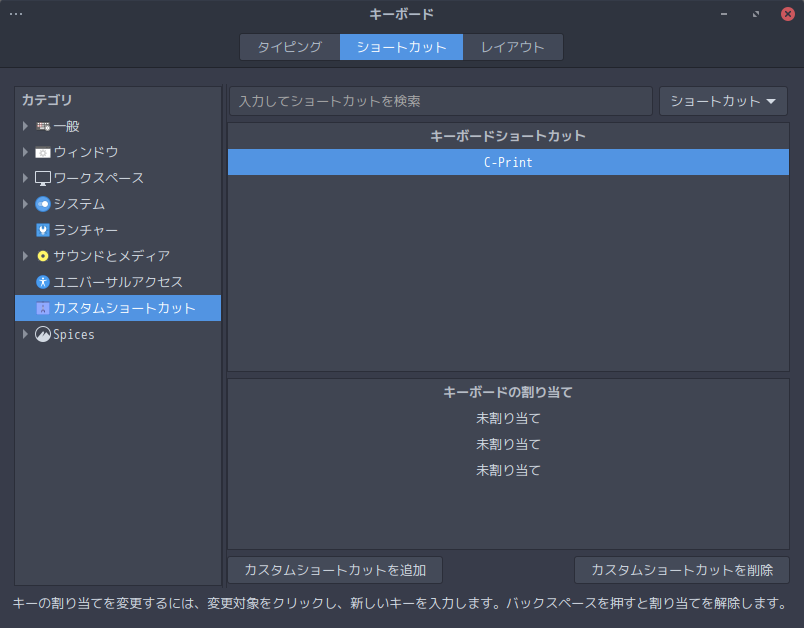Select the C-Print shortcut row

[x=508, y=162]
